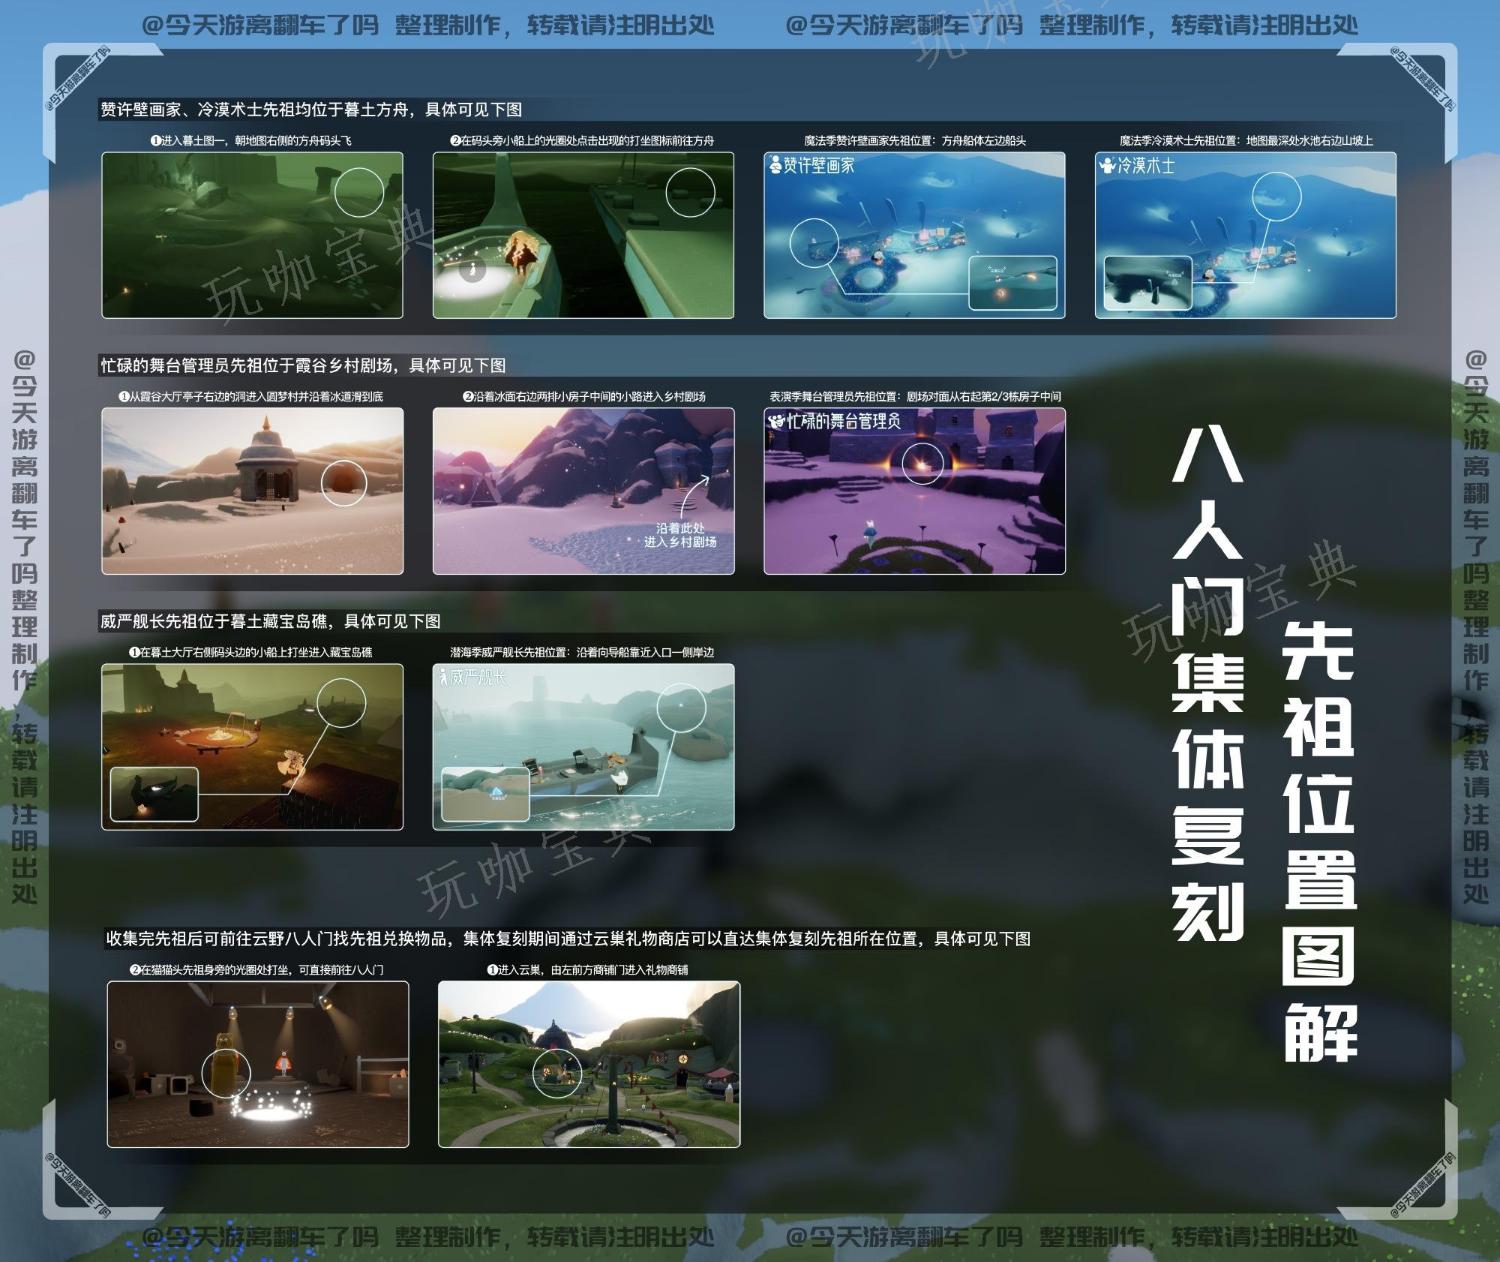Click the heading about 暮土方舟 ancestors
The width and height of the screenshot is (1500, 1262).
[311, 109]
